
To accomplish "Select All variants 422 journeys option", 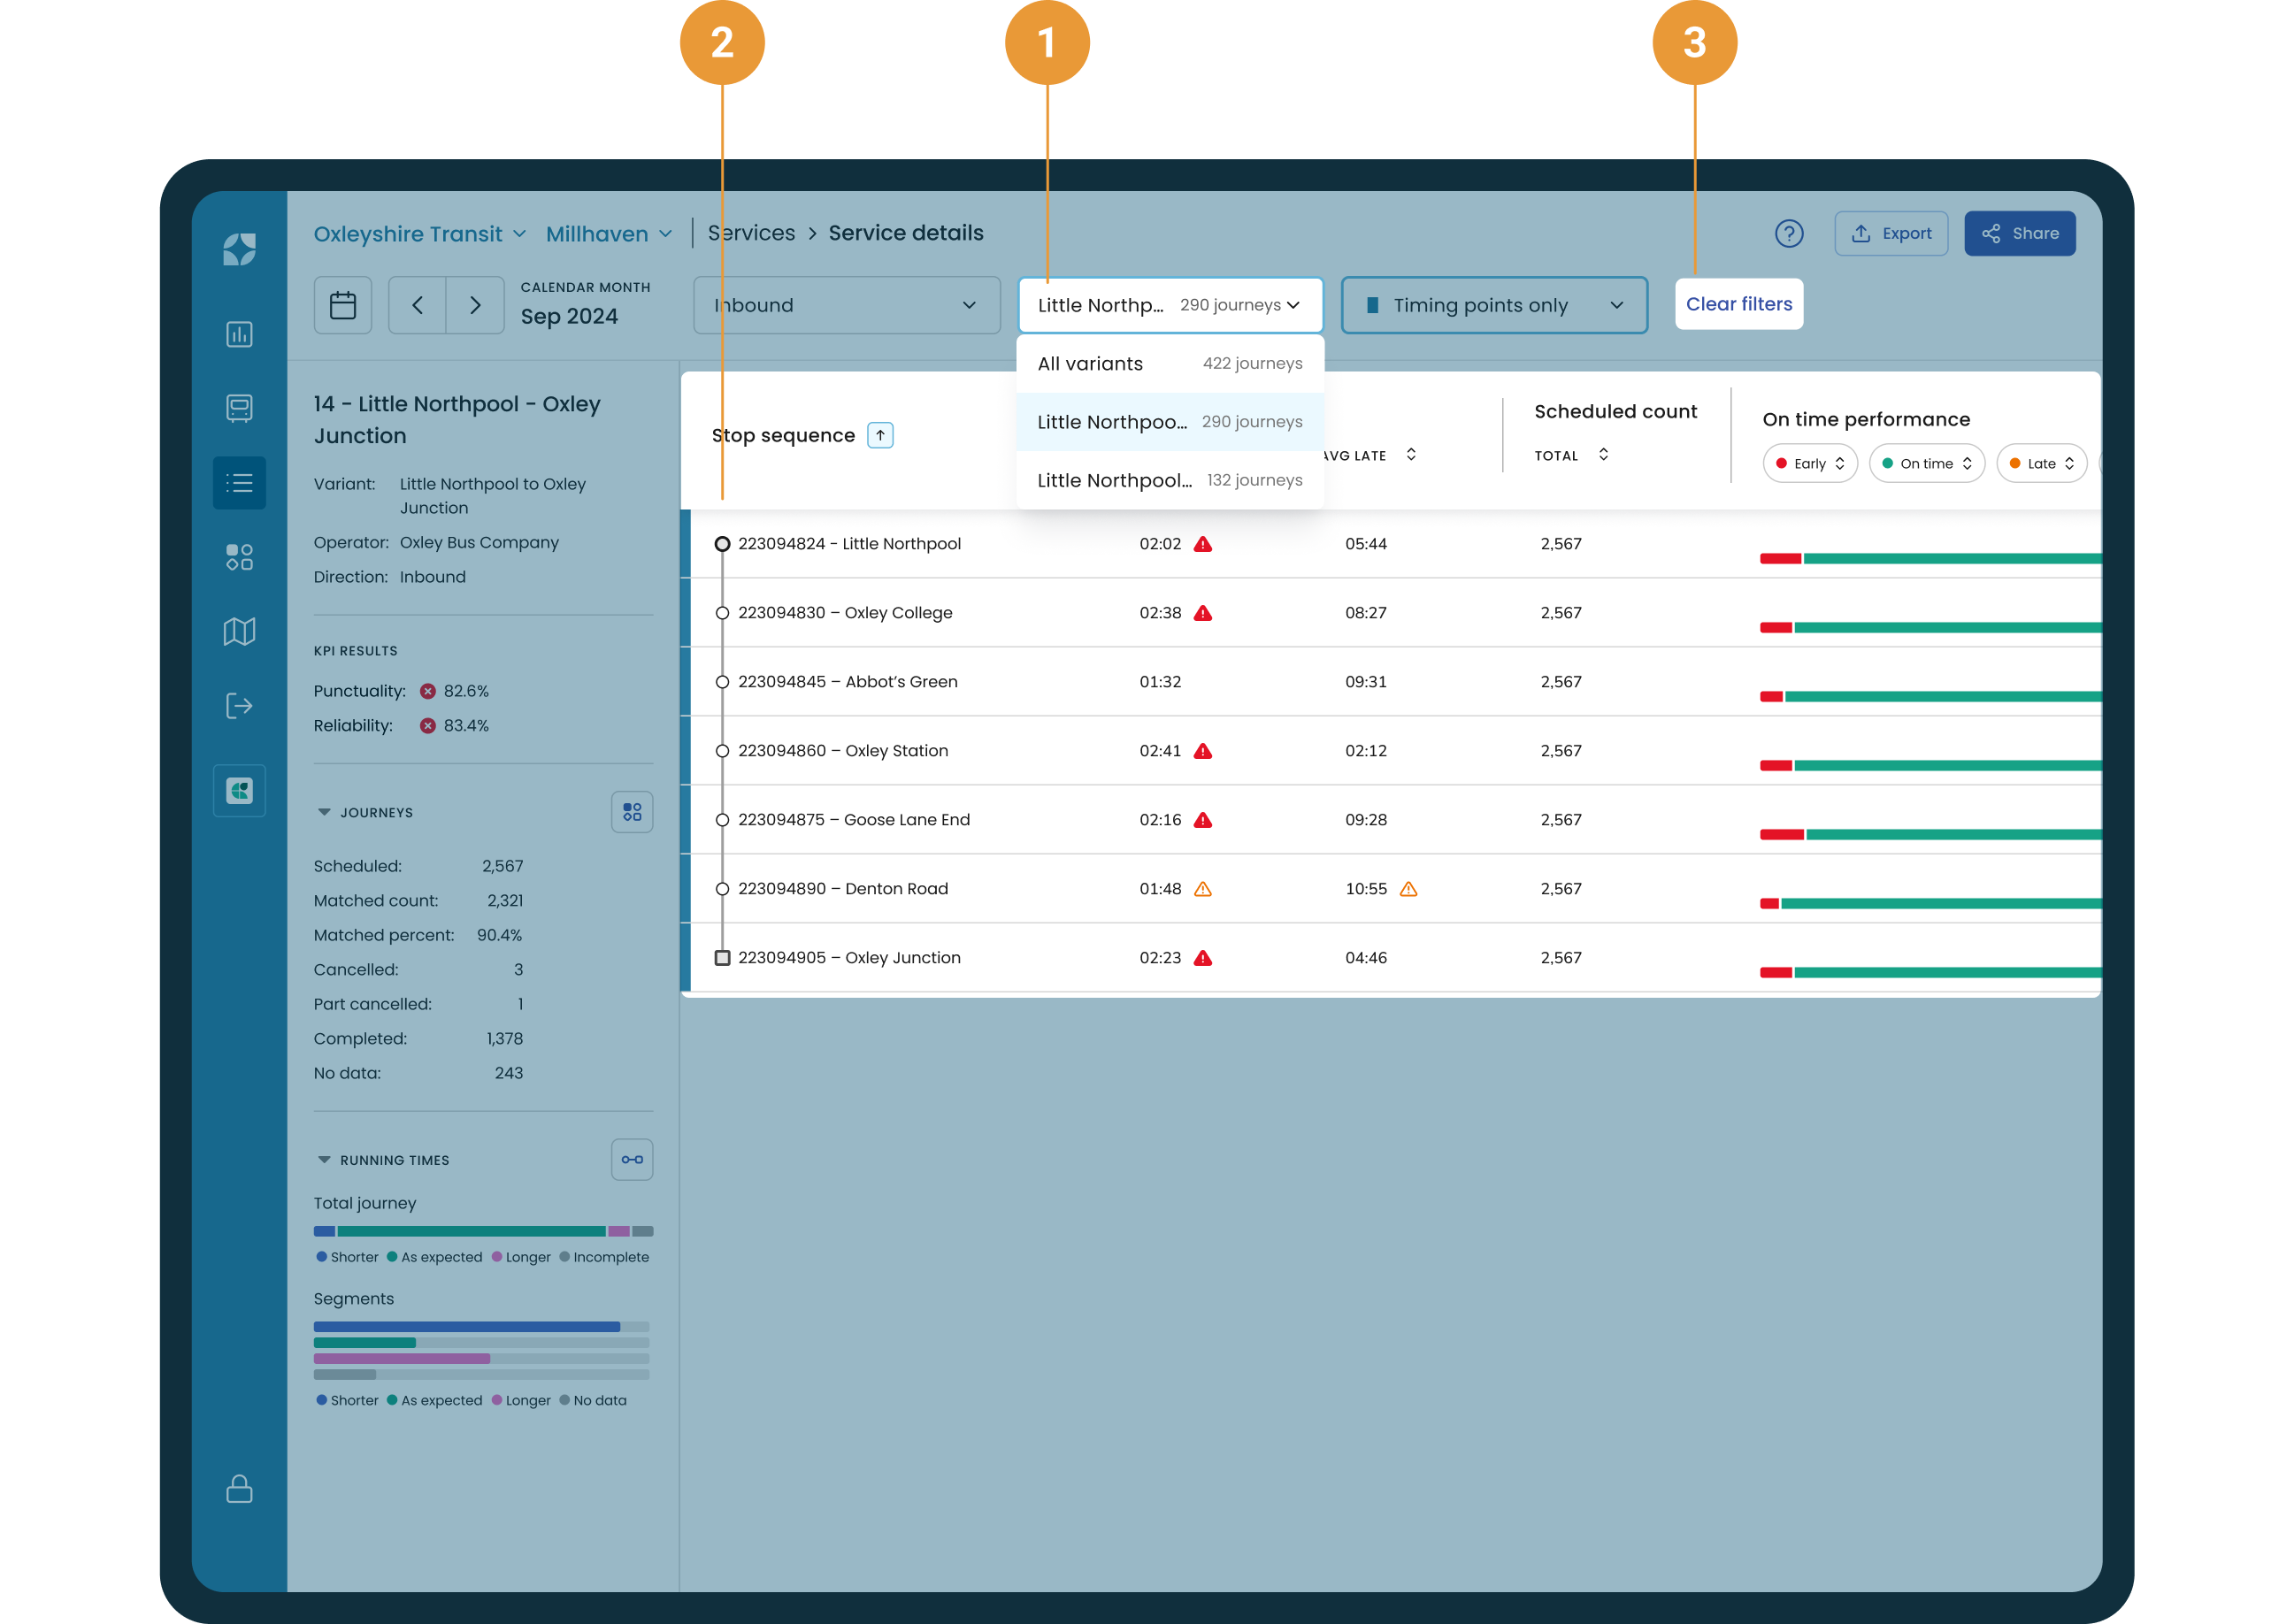I will [1169, 363].
